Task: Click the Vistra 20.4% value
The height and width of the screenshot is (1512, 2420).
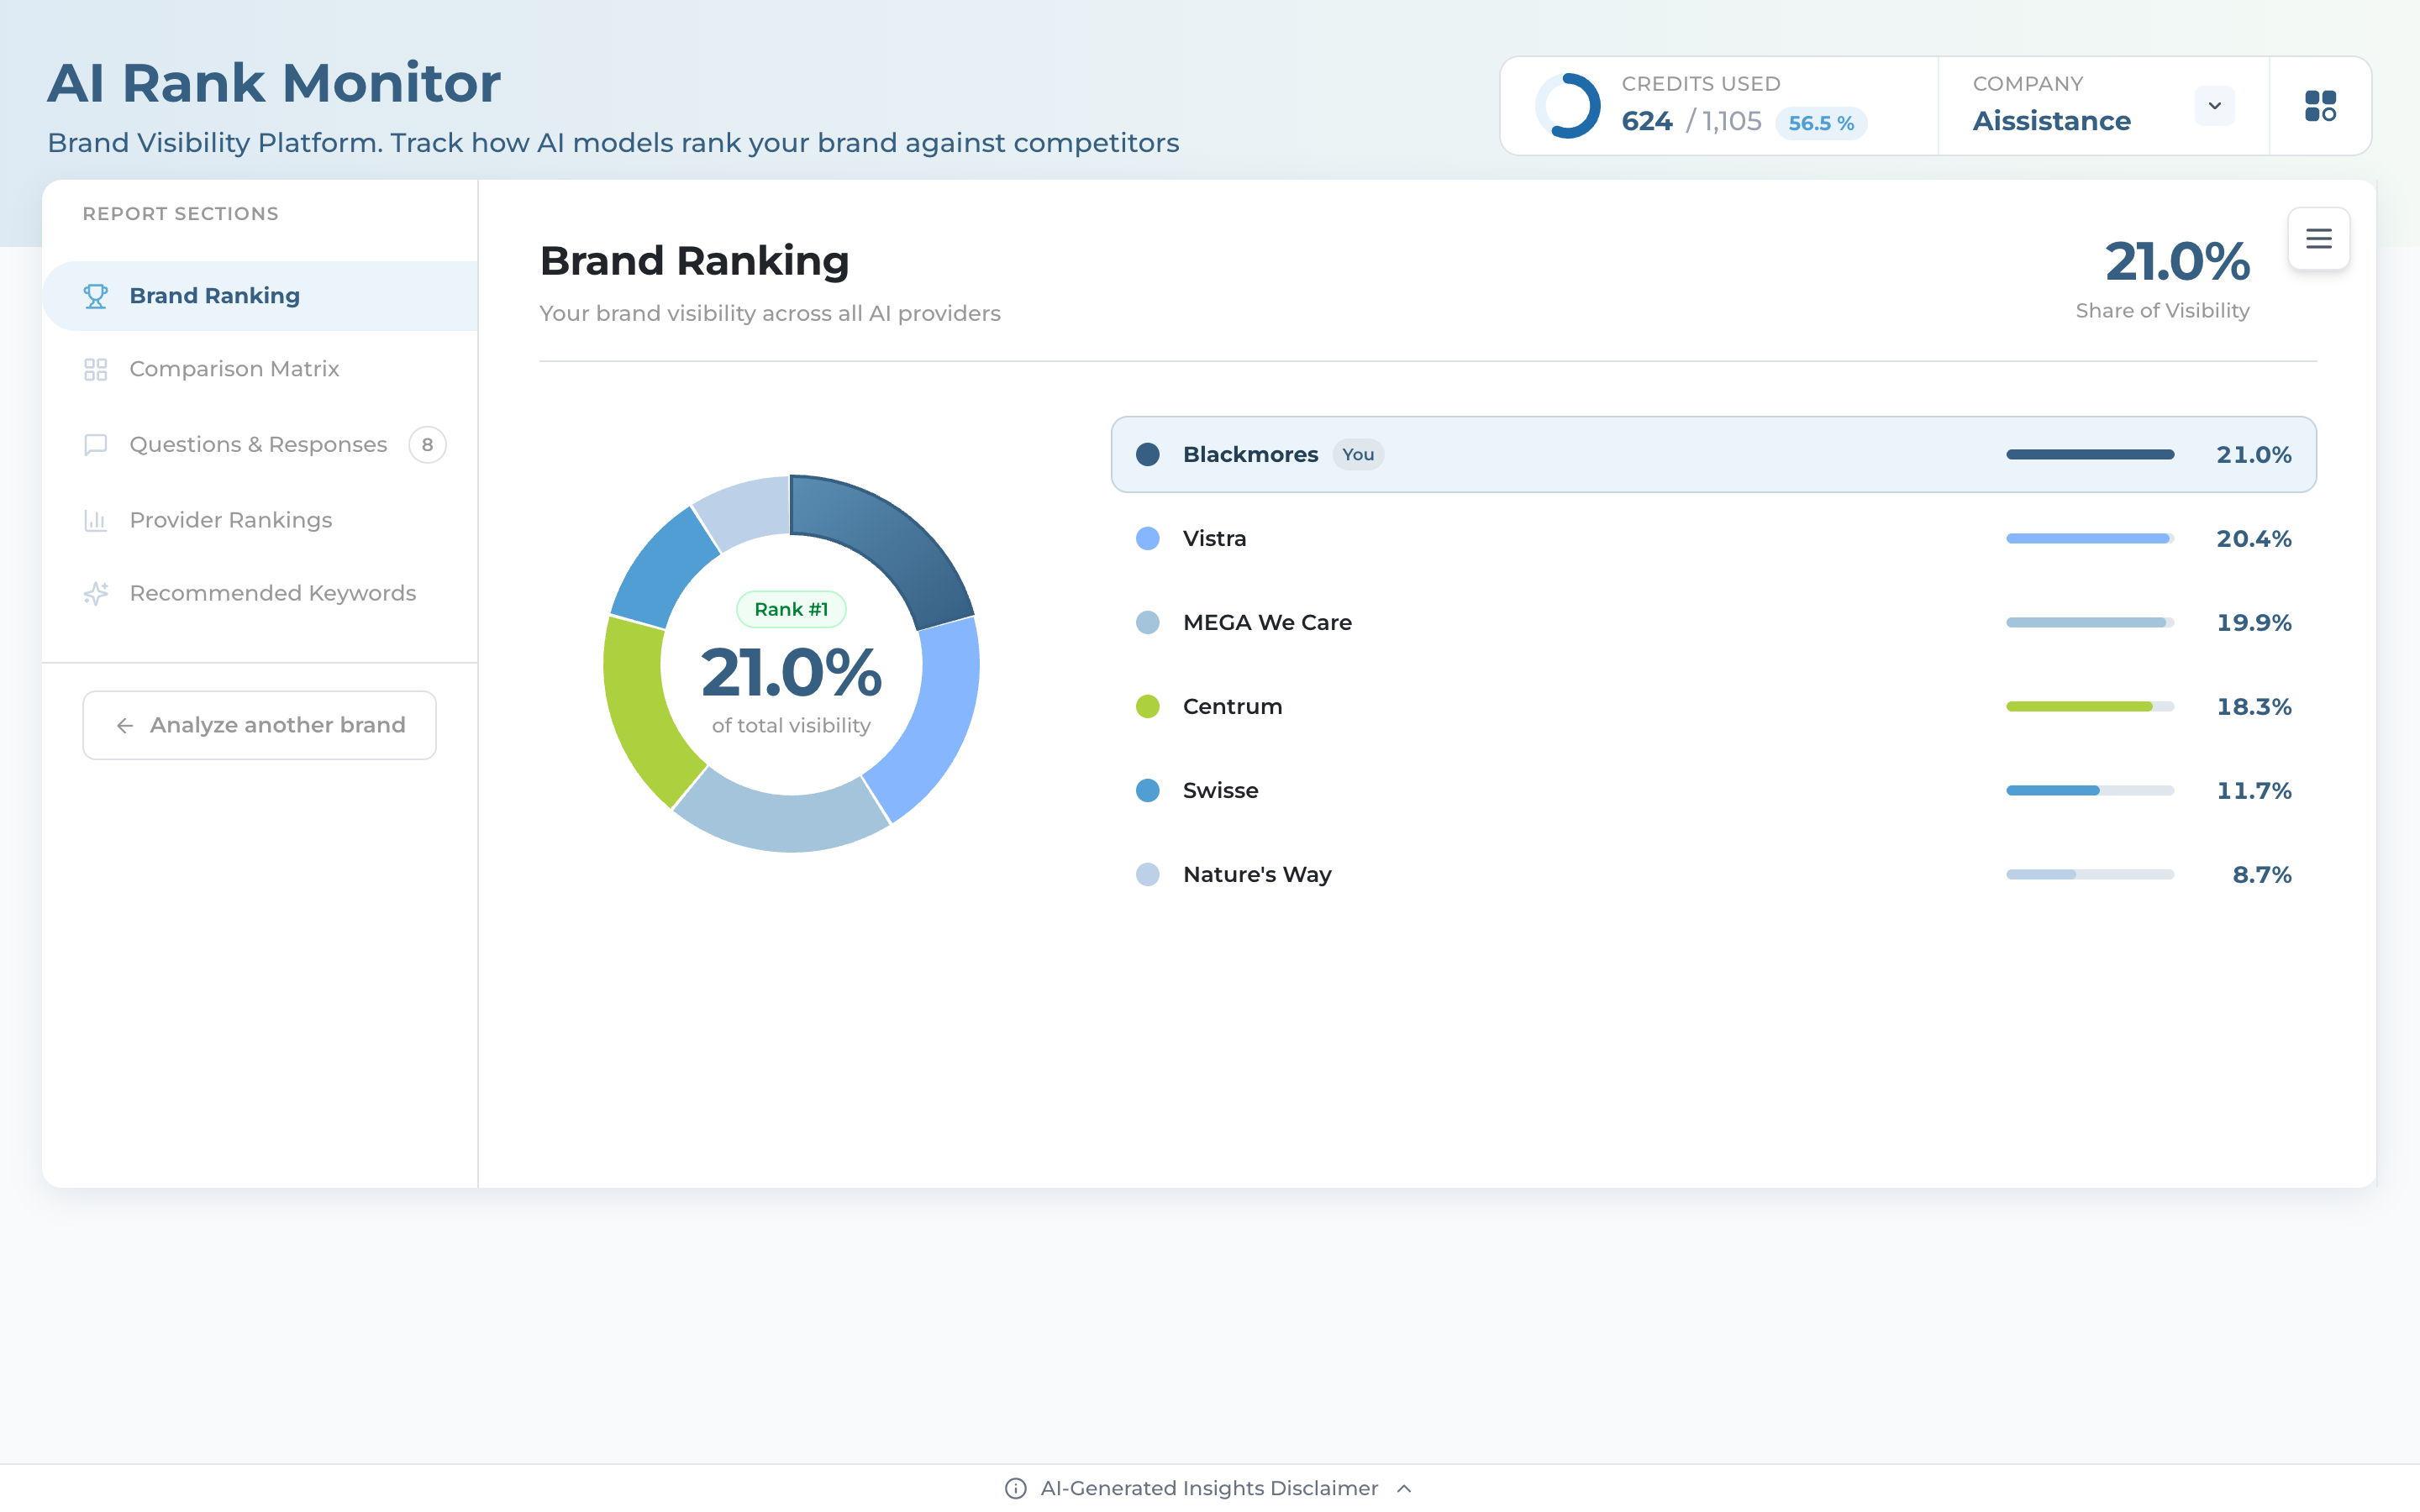Action: tap(2254, 539)
